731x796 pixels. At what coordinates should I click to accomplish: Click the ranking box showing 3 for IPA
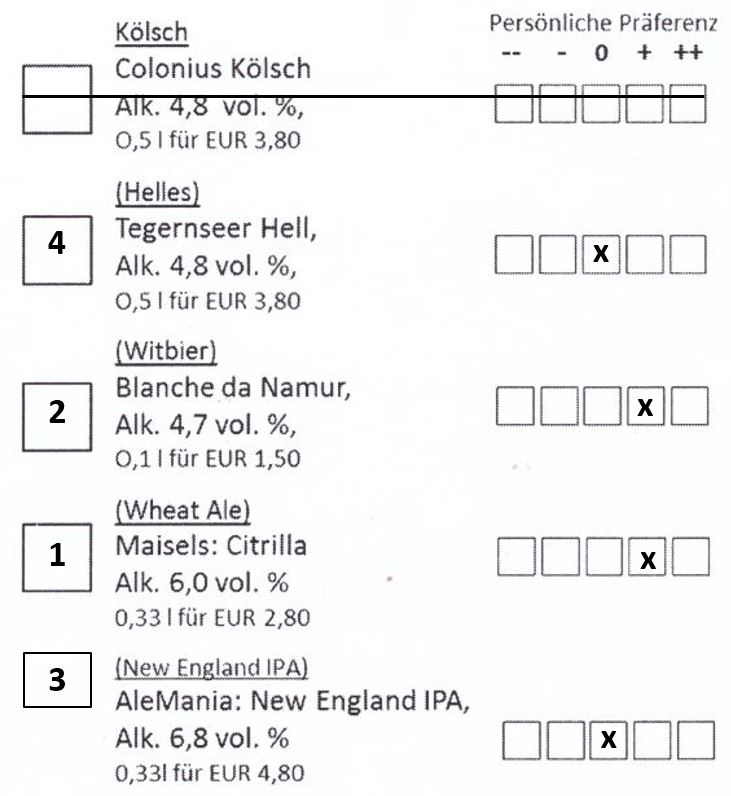pos(57,680)
